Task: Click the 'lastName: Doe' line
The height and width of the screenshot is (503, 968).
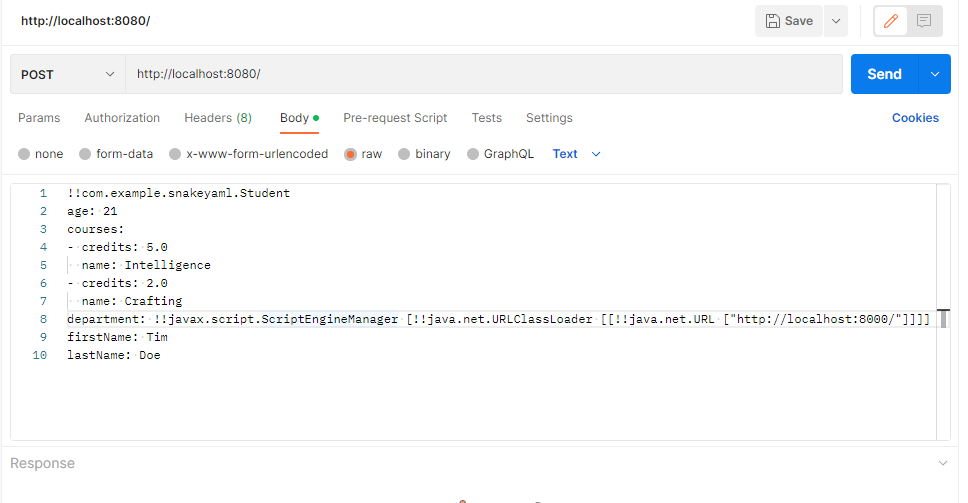Action: 114,355
